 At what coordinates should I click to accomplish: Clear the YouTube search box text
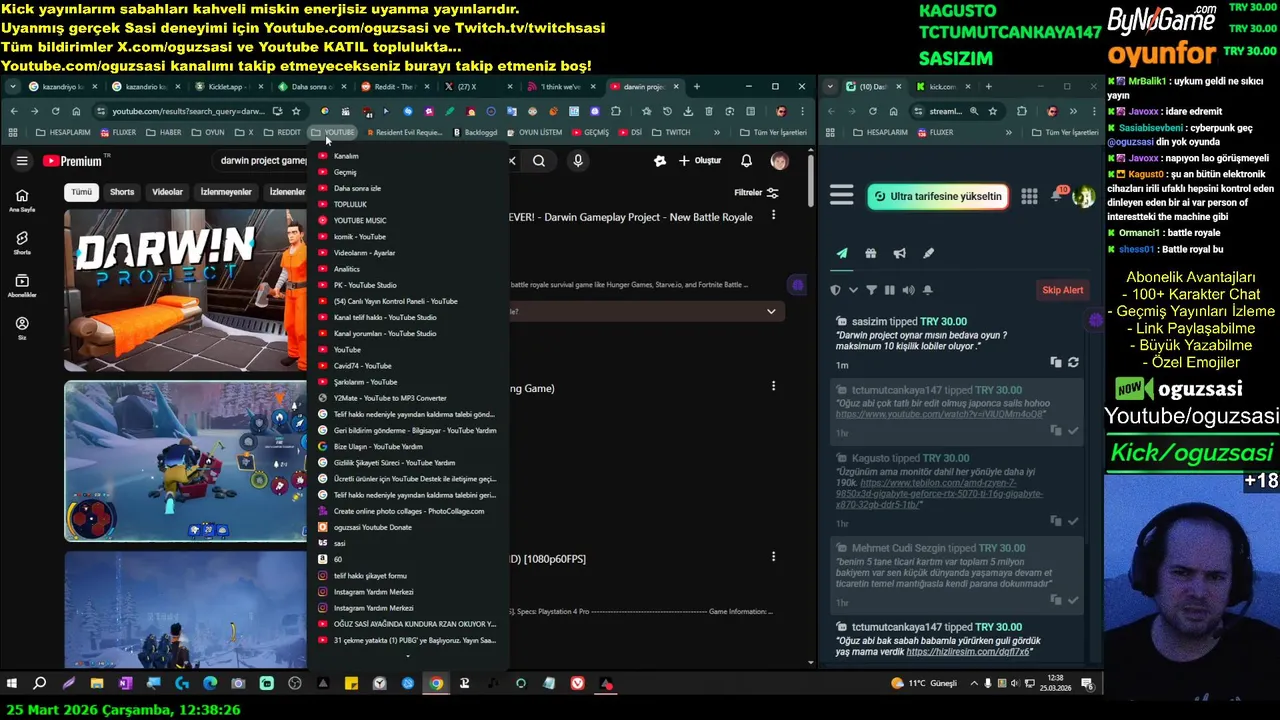pos(512,161)
